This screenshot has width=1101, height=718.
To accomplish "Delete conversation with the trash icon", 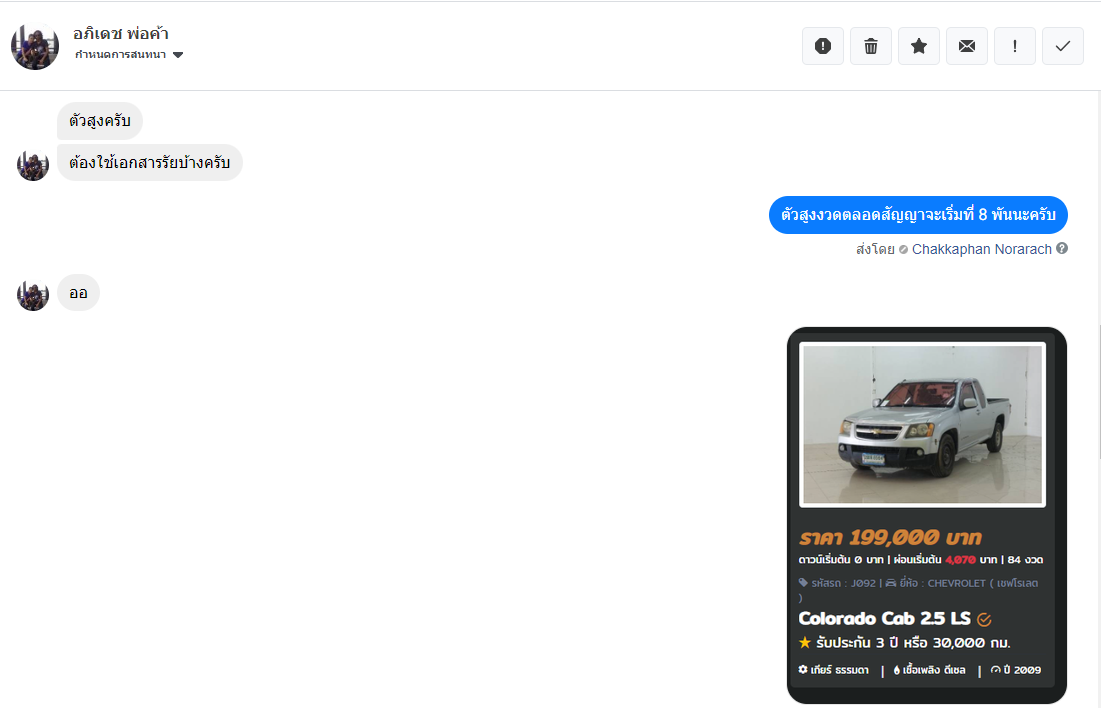I will tap(871, 46).
